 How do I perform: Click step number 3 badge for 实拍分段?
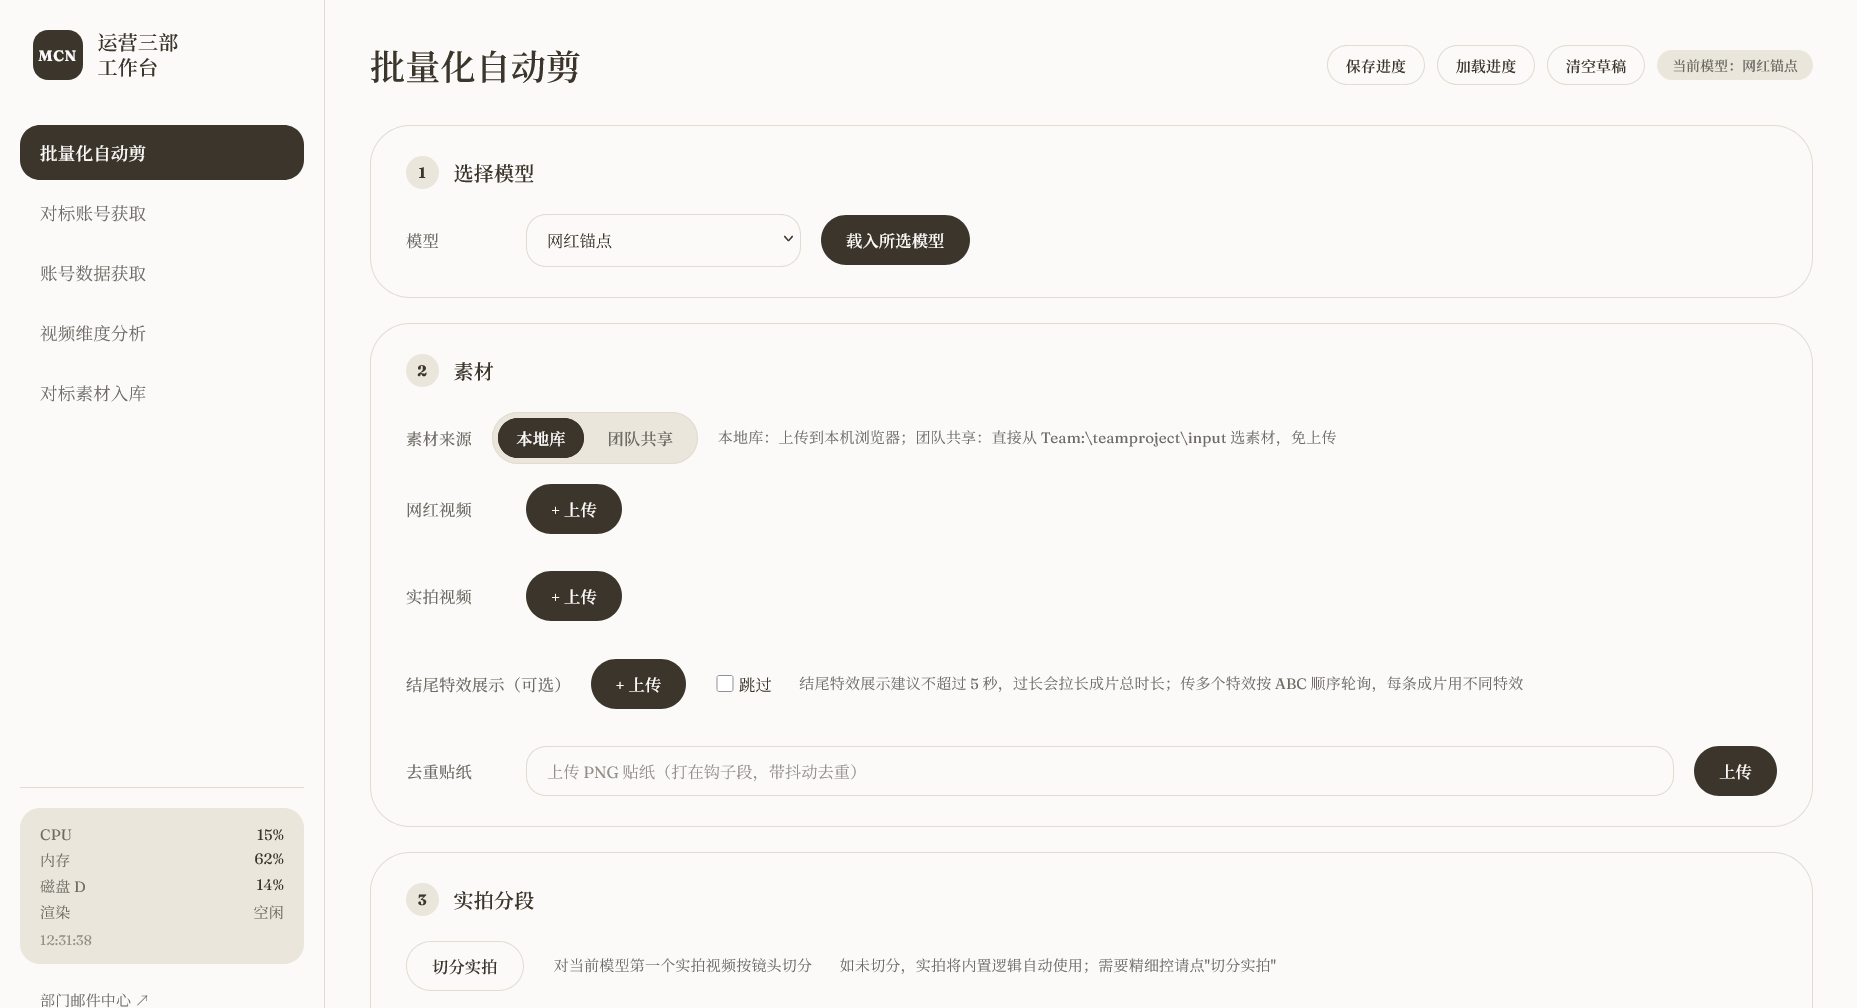(422, 899)
